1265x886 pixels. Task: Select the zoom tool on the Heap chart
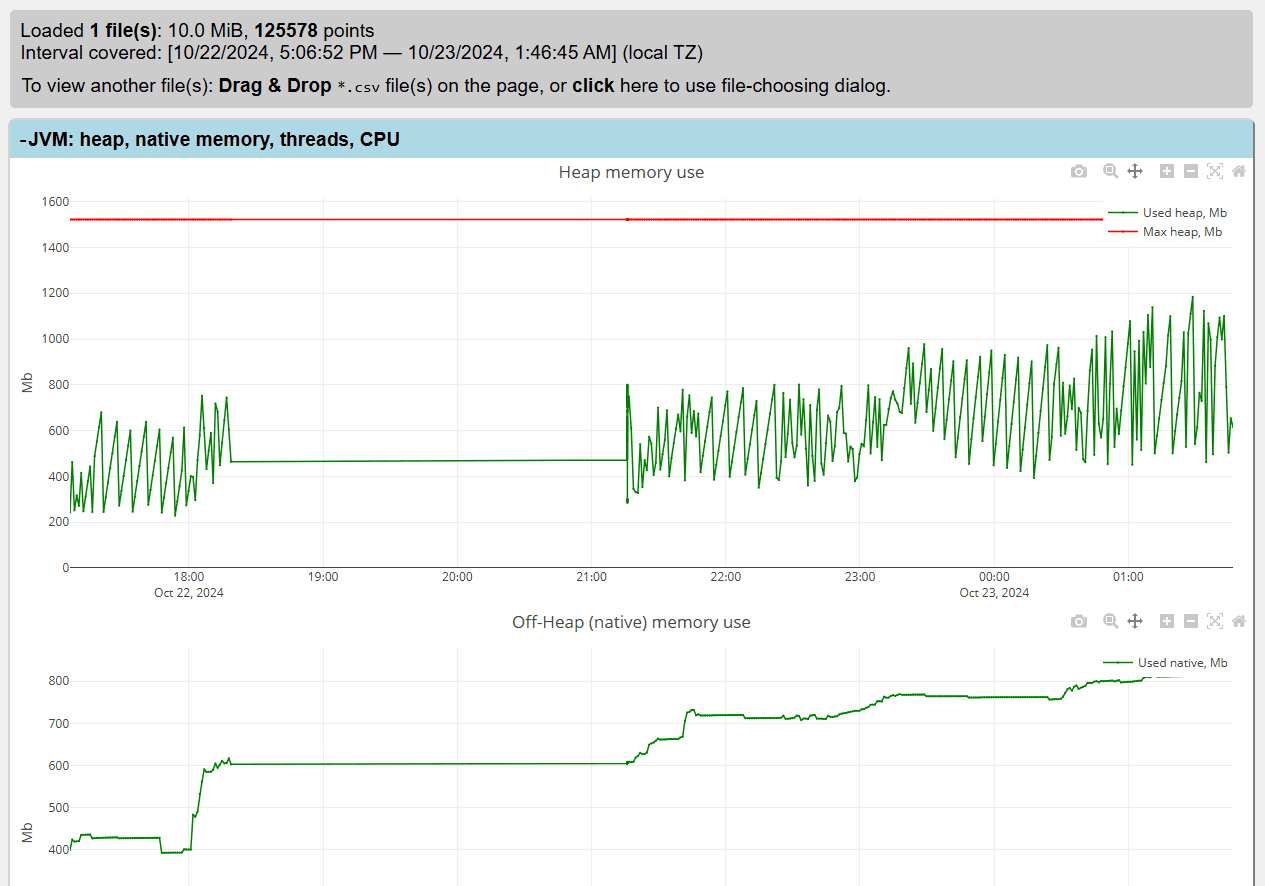[1111, 171]
